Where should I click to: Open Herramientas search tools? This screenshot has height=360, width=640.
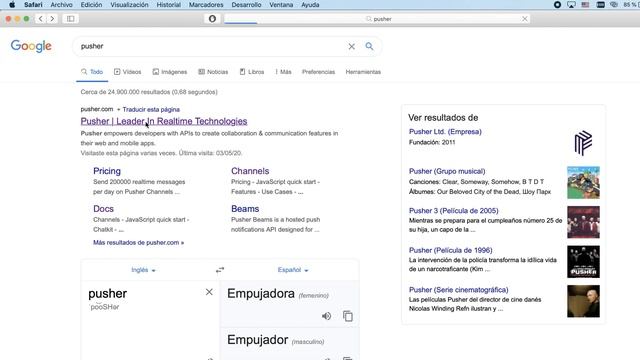(363, 72)
